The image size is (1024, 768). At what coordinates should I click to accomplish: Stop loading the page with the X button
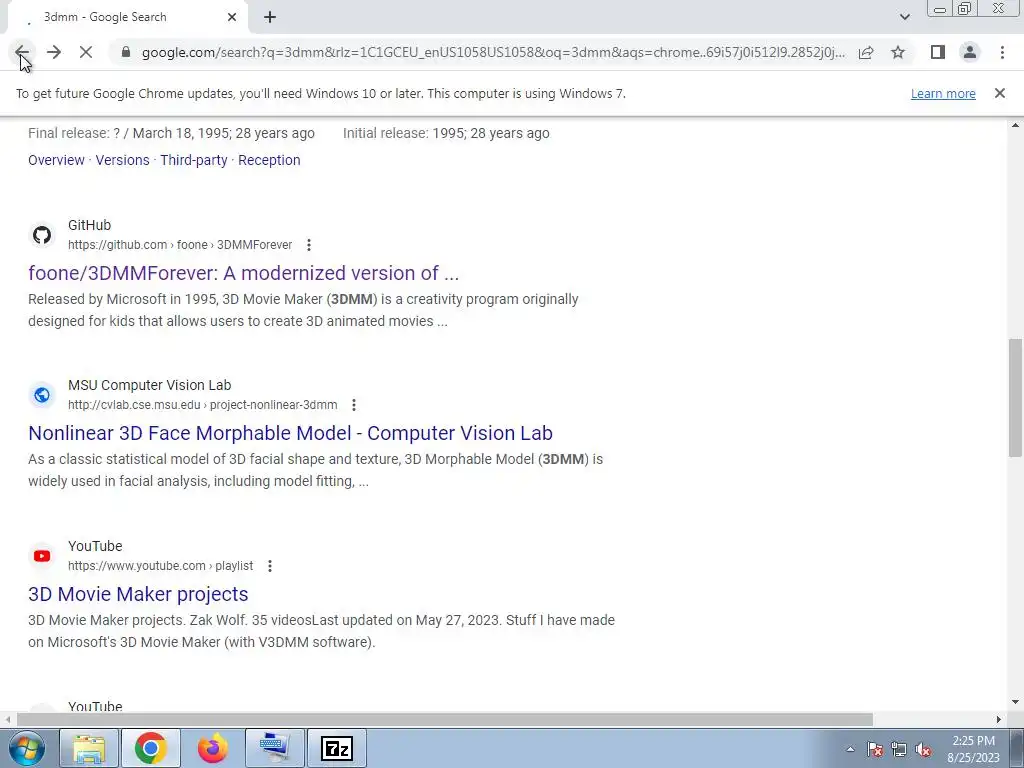pos(86,52)
